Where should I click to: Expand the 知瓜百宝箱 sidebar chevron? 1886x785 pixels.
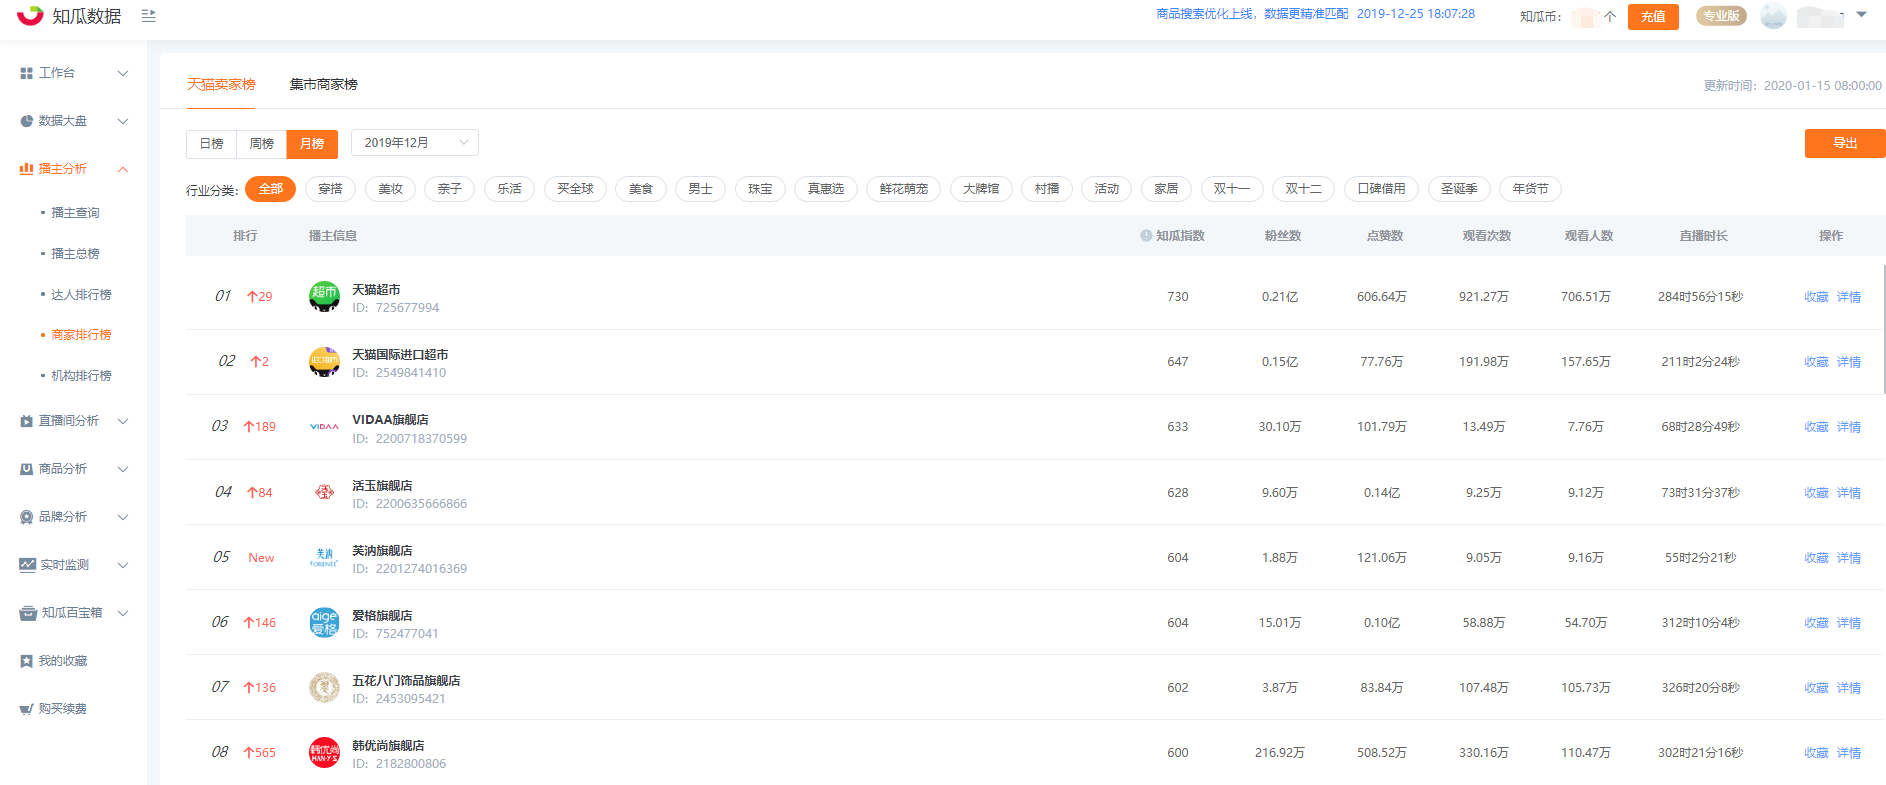pos(123,613)
